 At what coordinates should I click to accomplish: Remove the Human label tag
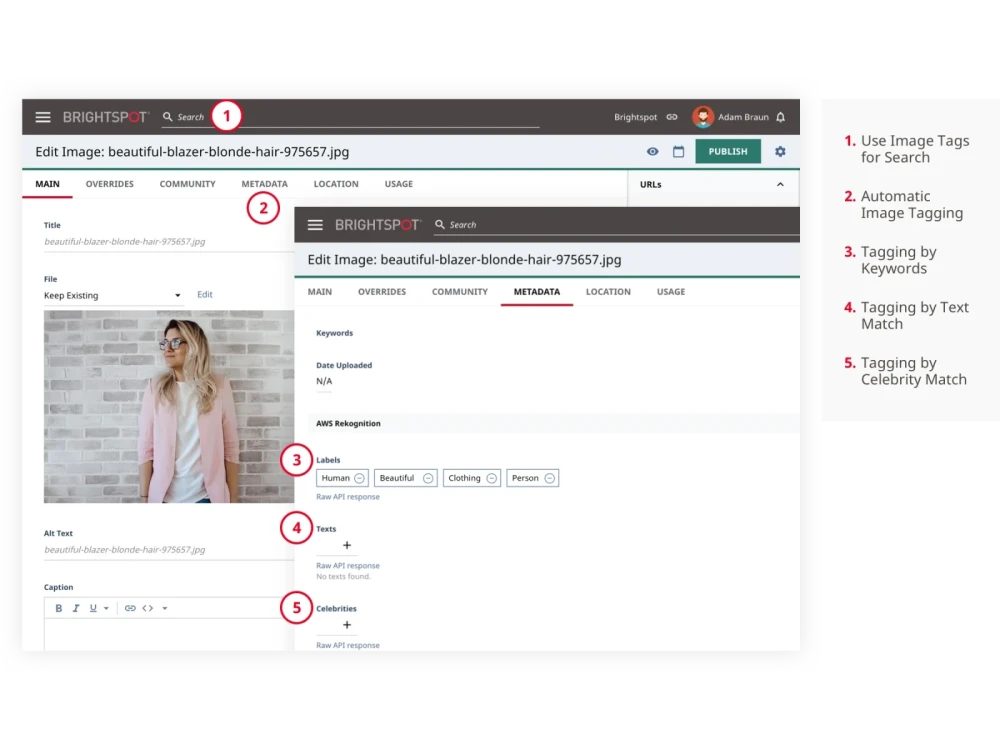coord(359,477)
